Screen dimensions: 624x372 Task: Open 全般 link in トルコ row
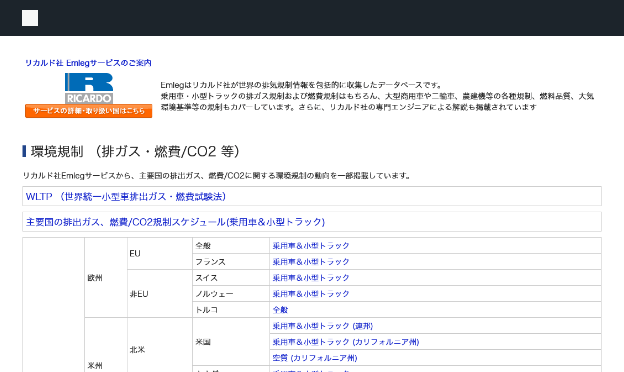point(280,310)
